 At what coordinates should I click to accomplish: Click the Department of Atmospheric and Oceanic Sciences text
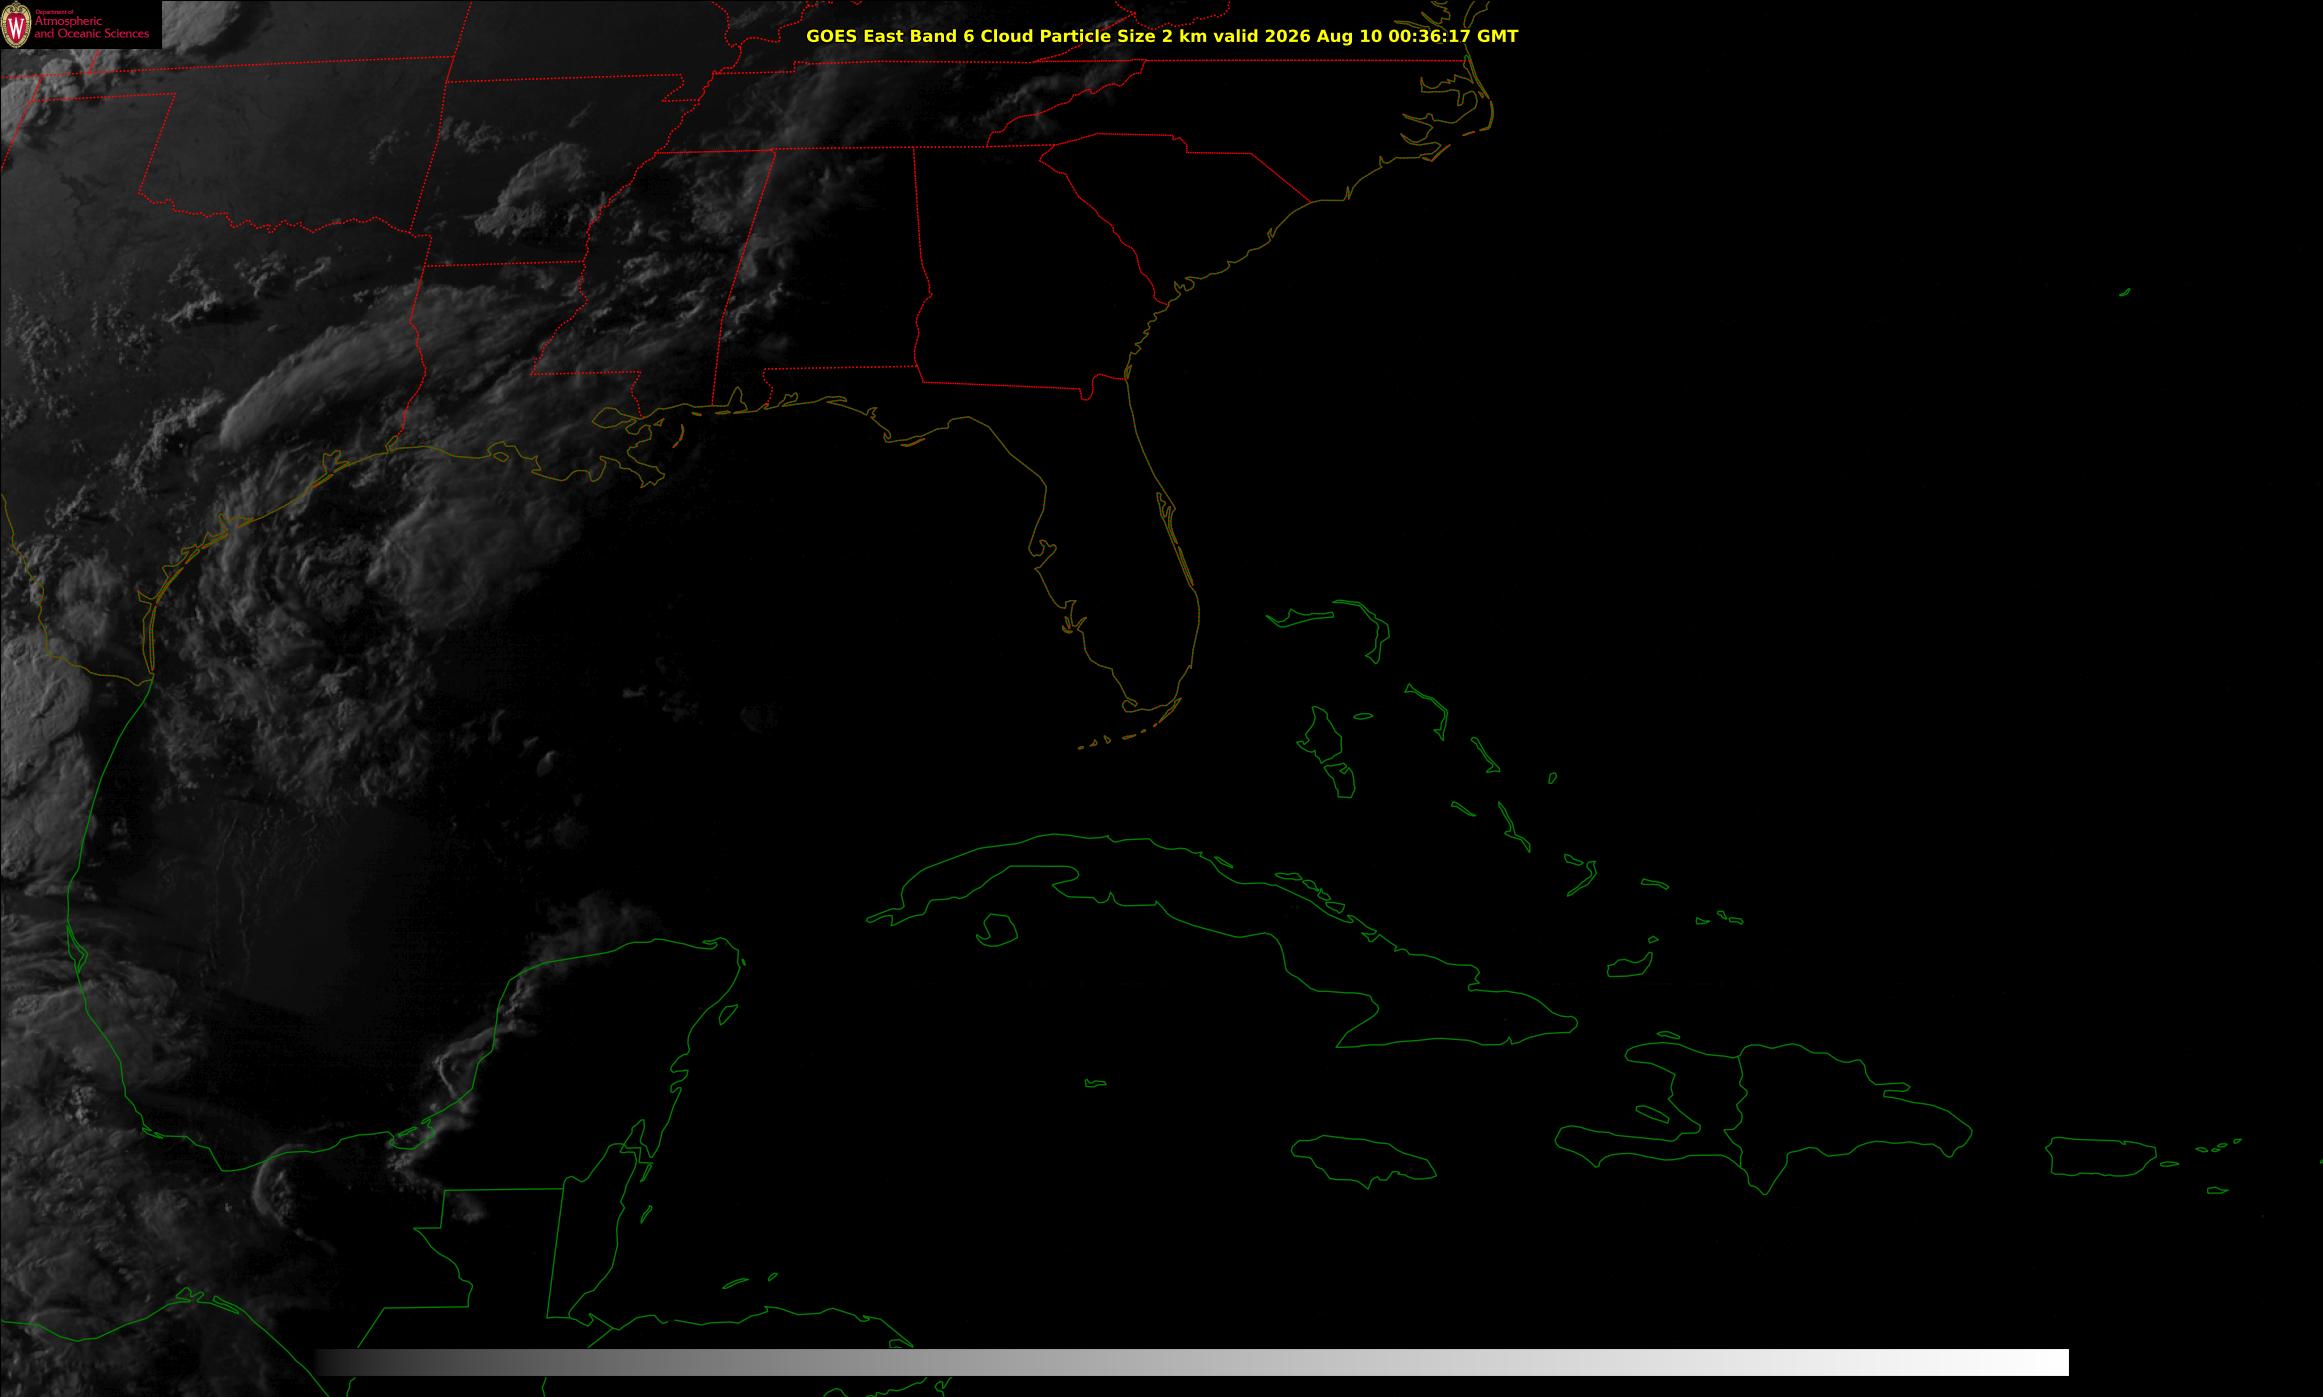pos(92,25)
